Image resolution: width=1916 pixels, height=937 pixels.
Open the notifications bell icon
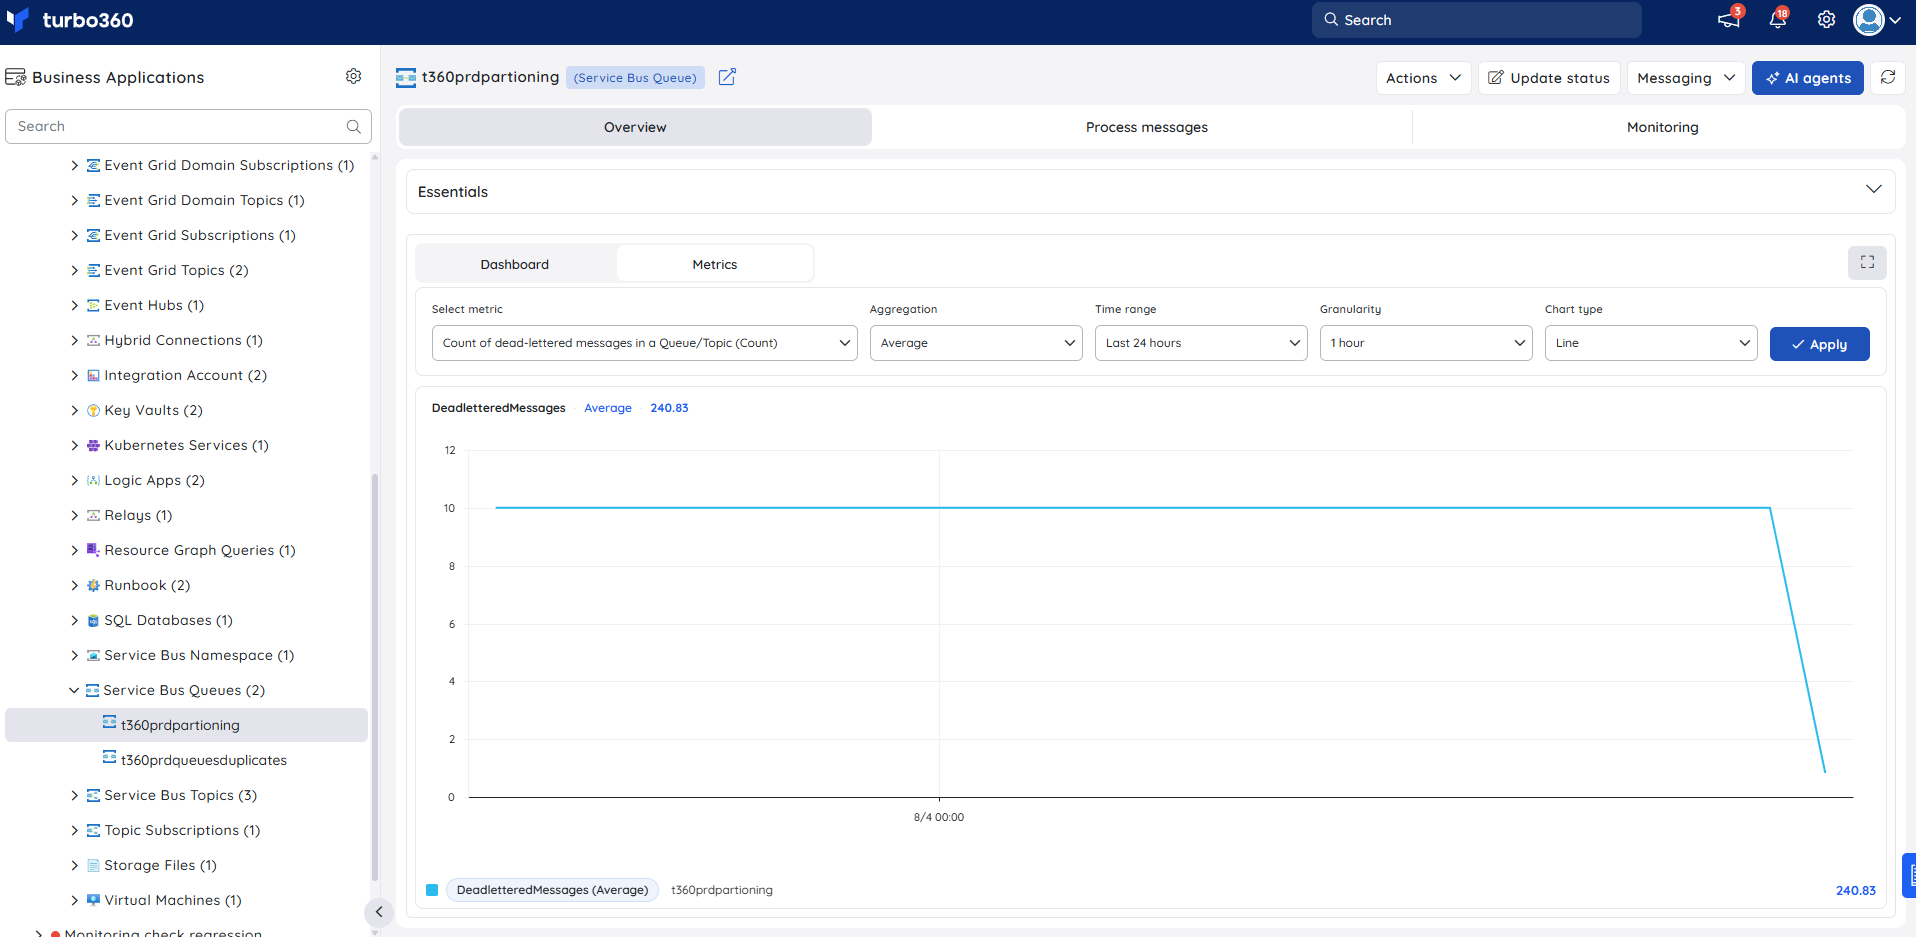(1778, 20)
